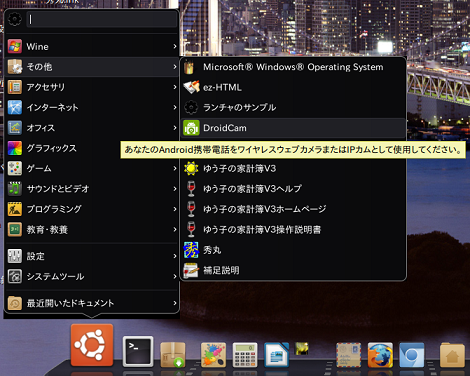Click the 最近開いたドキュメント folder icon
Image resolution: width=470 pixels, height=376 pixels.
pyautogui.click(x=15, y=303)
